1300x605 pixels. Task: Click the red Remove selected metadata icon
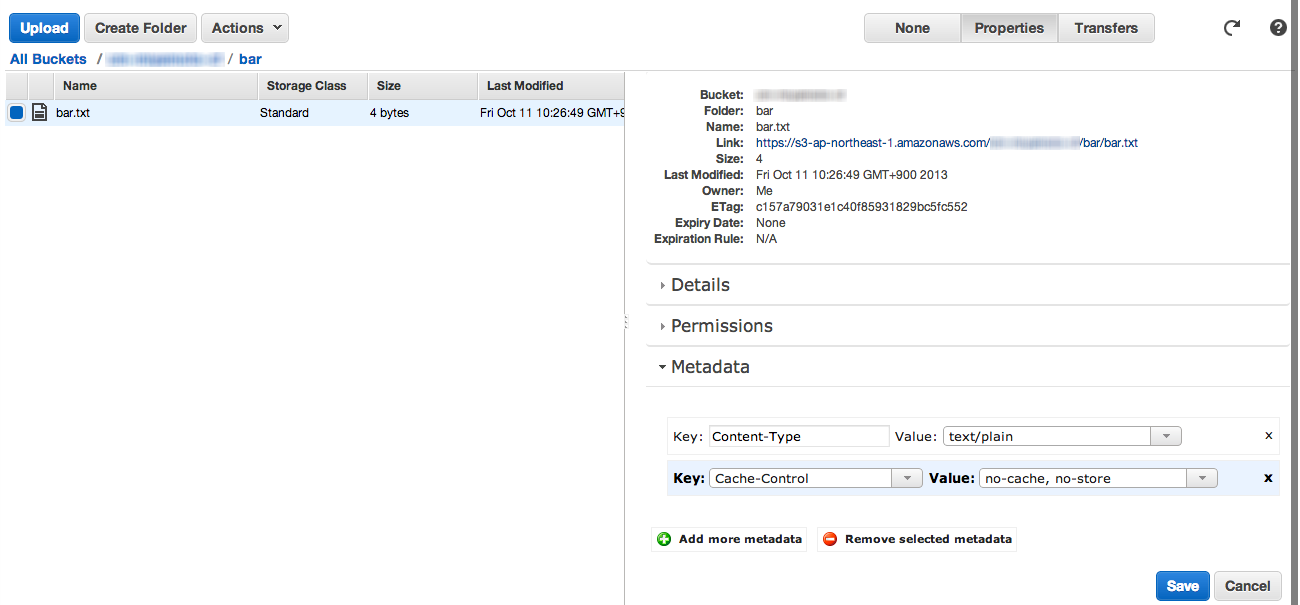click(x=830, y=539)
